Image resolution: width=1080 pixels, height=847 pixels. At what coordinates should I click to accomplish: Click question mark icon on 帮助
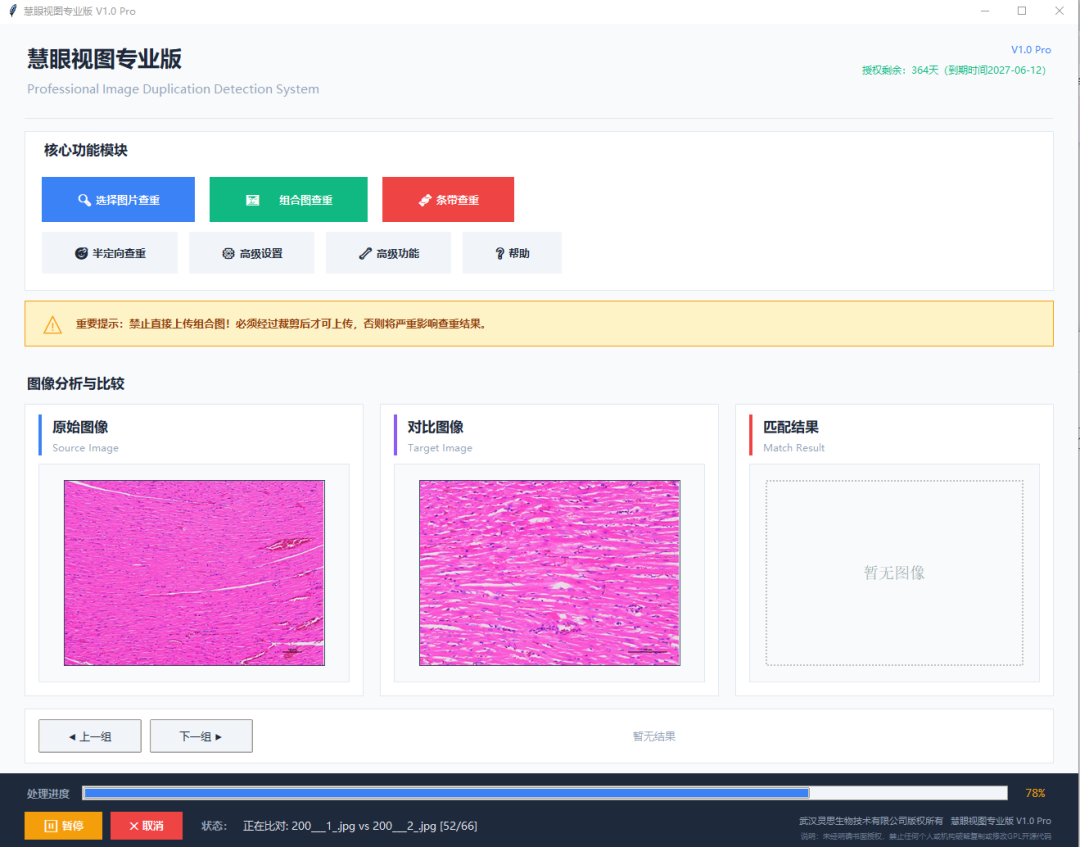(500, 253)
